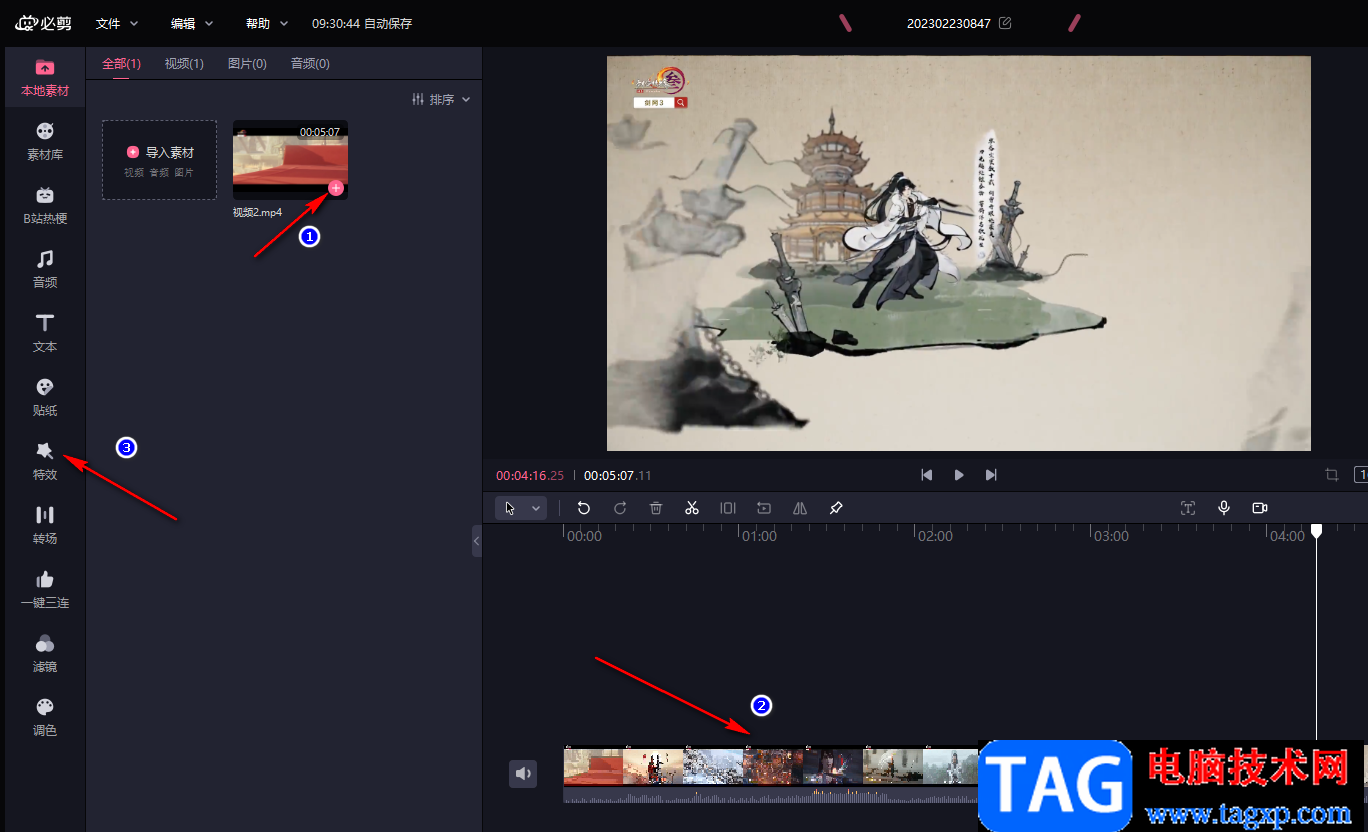The width and height of the screenshot is (1368, 832).
Task: Open the 一键三连 panel
Action: 45,590
